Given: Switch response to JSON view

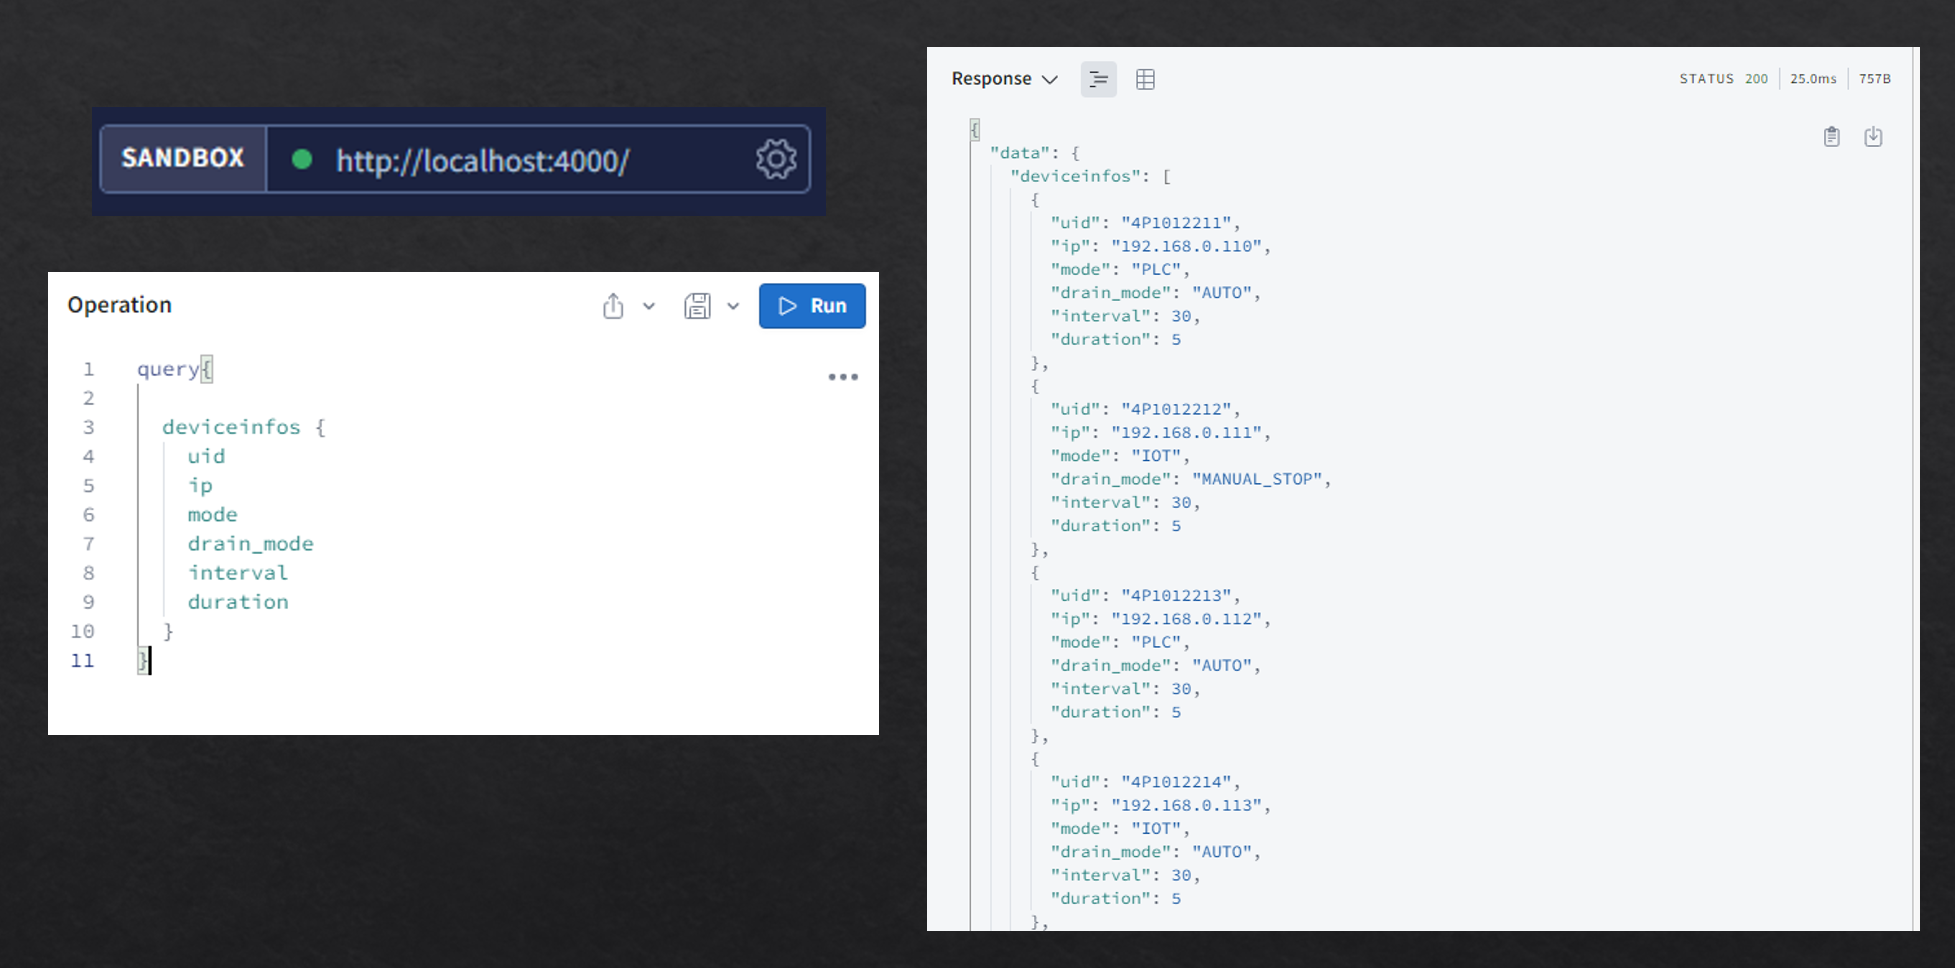Looking at the screenshot, I should pos(1098,79).
